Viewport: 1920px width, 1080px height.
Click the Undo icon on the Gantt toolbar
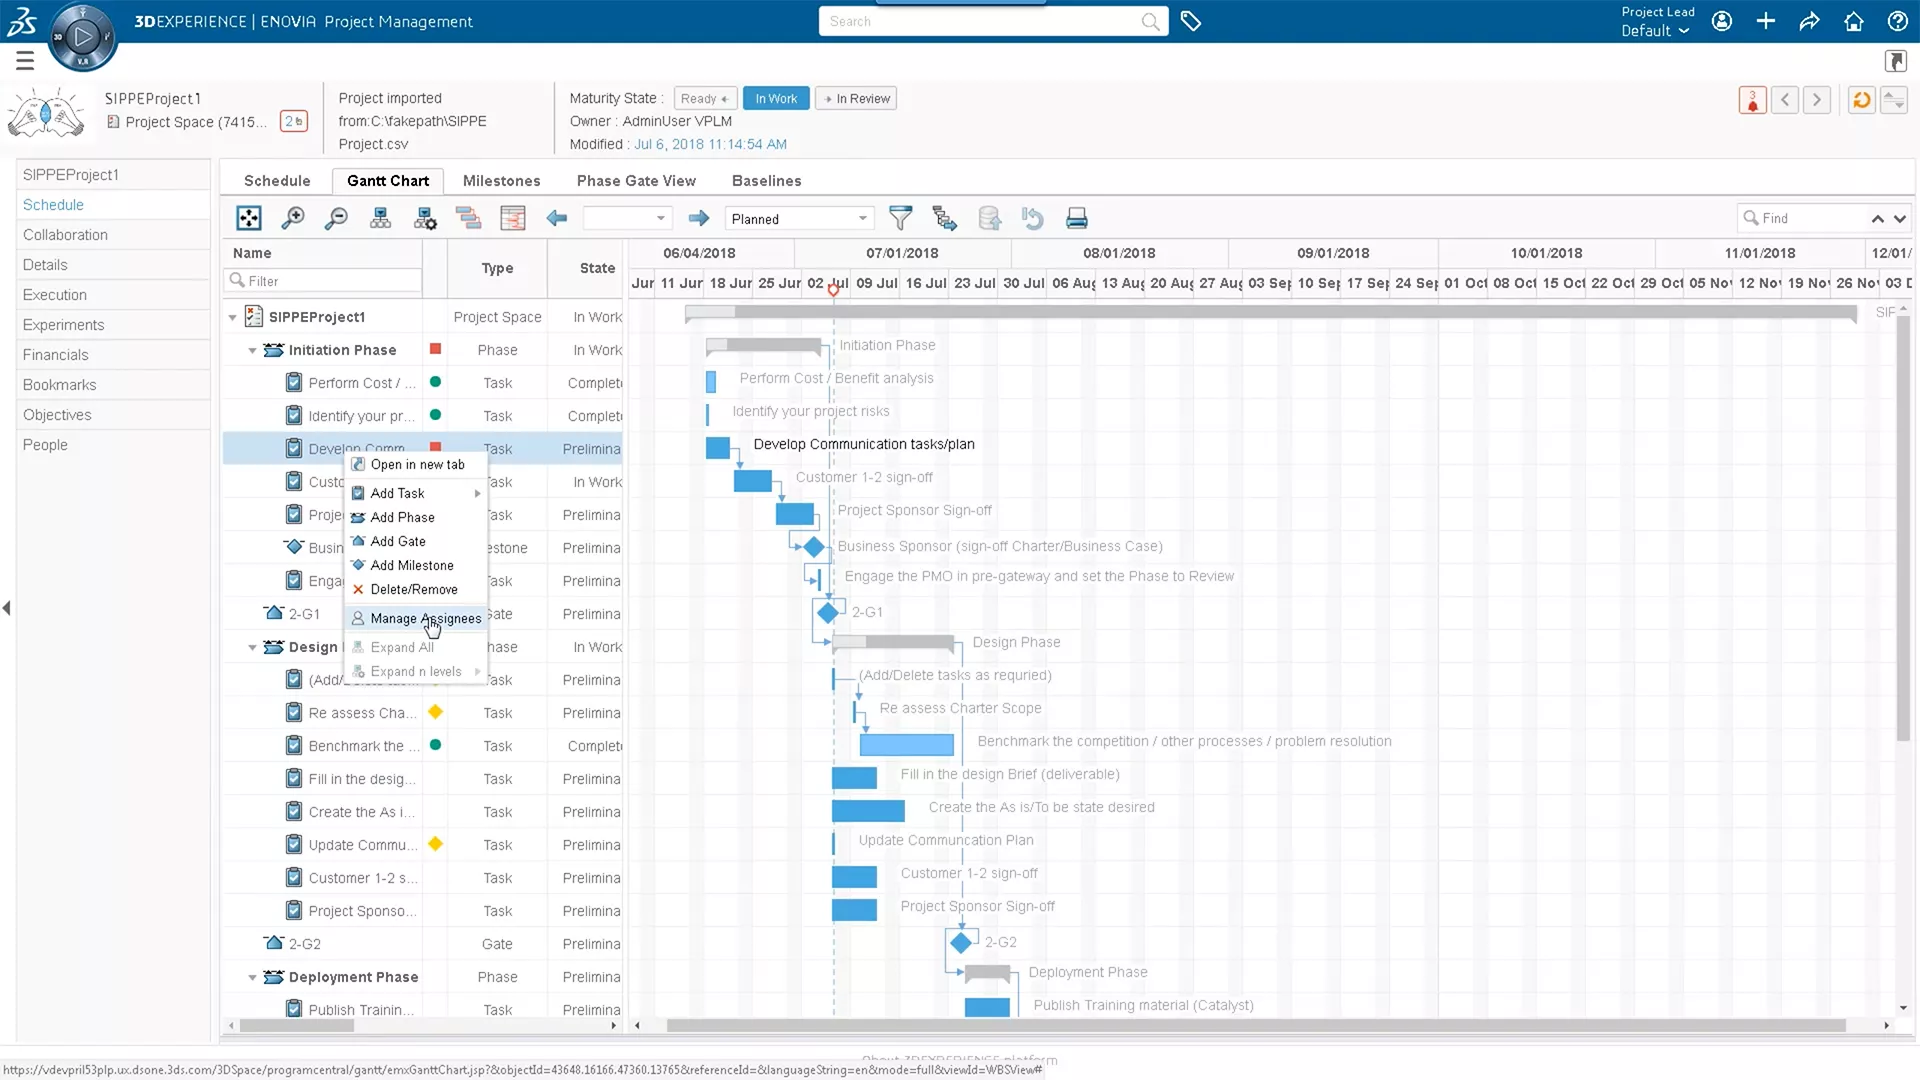[x=1034, y=218]
